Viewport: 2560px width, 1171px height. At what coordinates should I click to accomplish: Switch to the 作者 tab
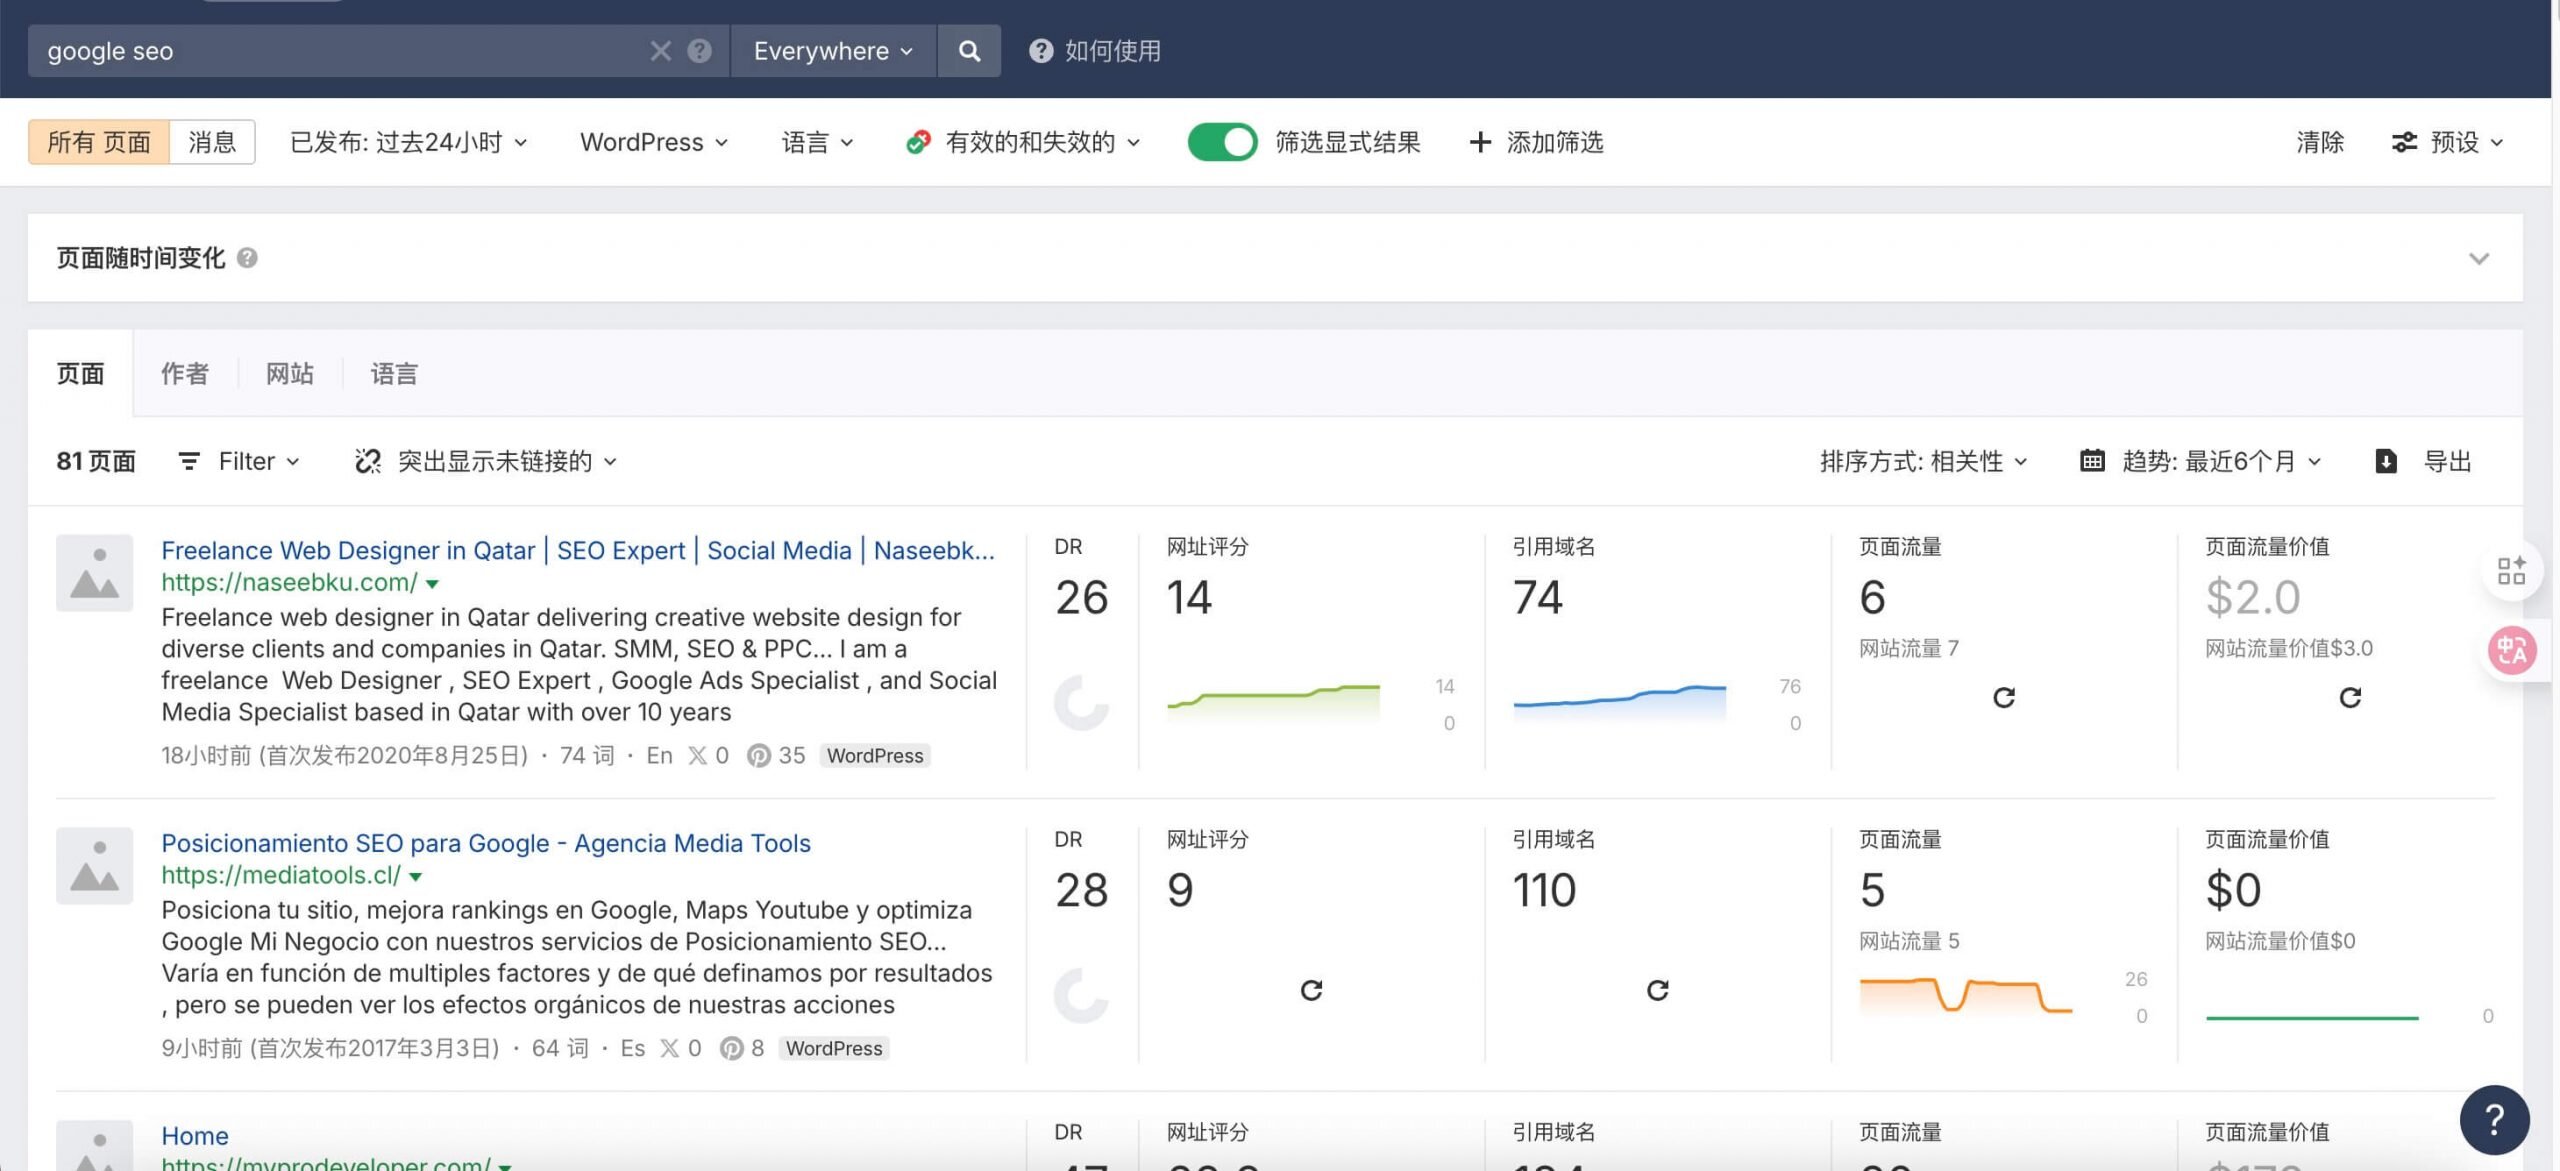pyautogui.click(x=185, y=374)
